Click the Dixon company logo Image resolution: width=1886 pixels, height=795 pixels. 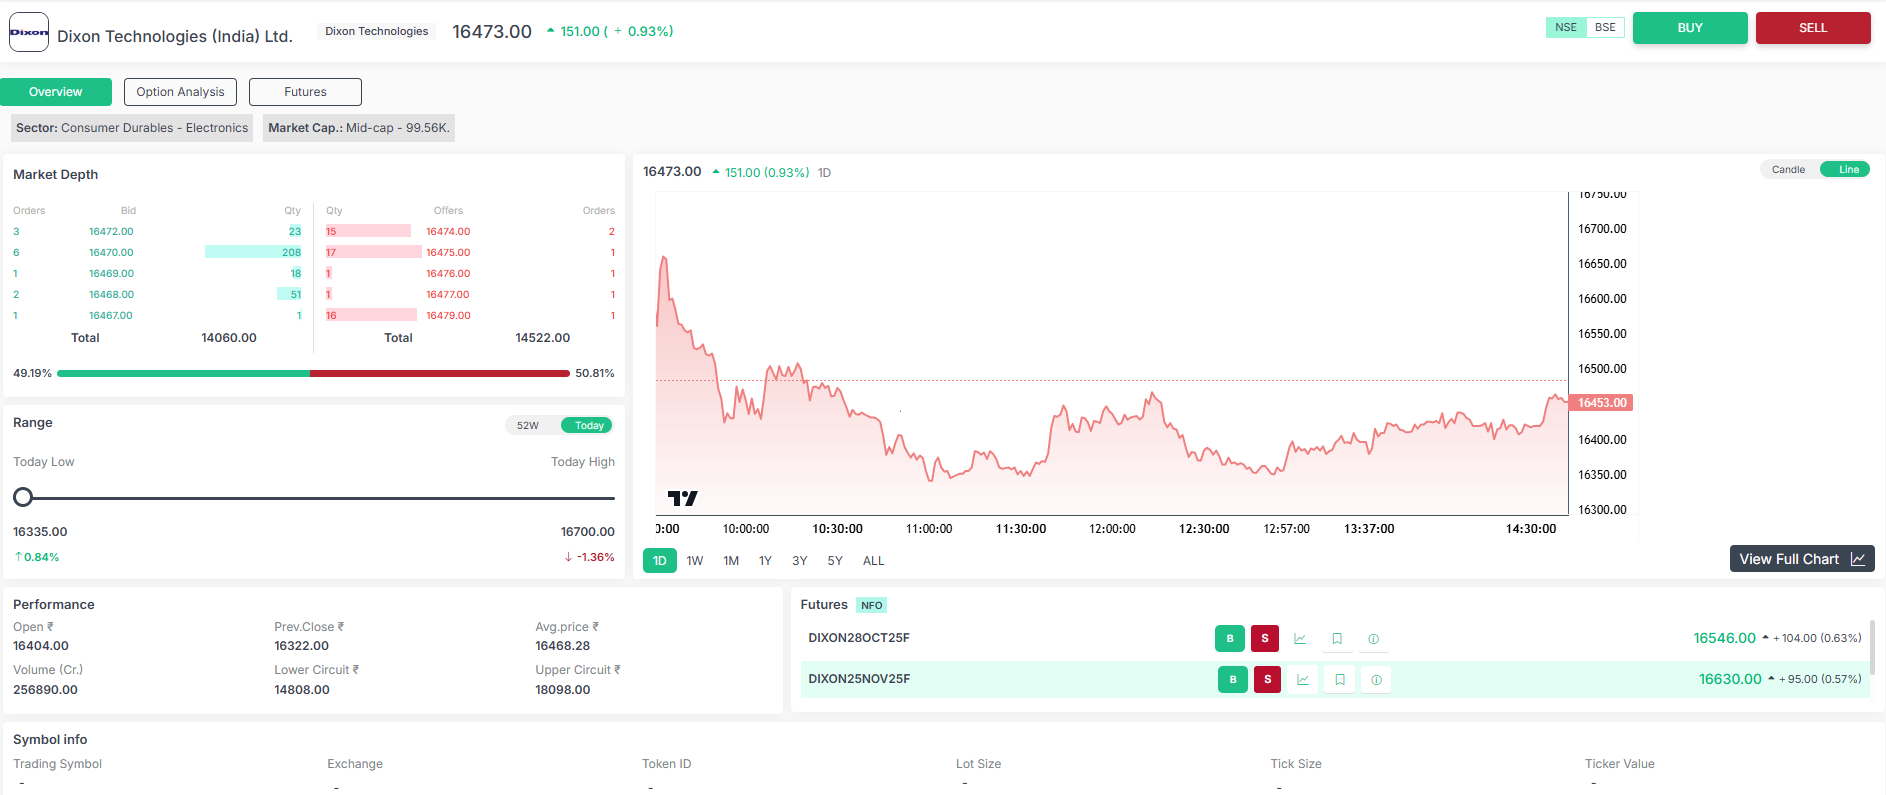[x=29, y=32]
